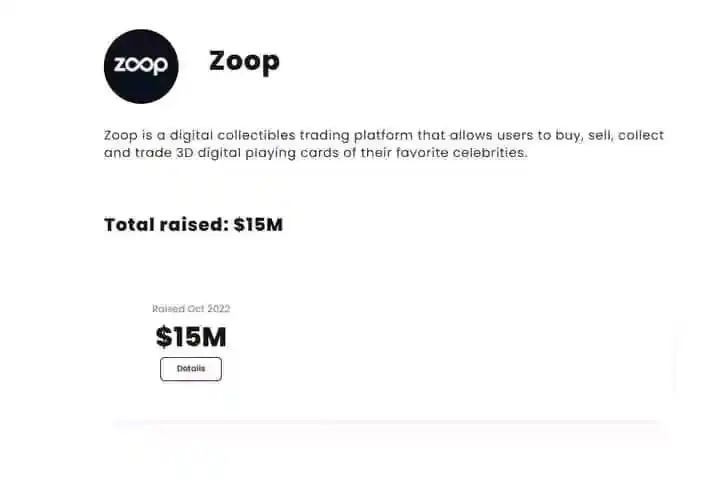Screen dimensions: 720x490
Task: Click the large $15M funding amount
Action: point(191,337)
